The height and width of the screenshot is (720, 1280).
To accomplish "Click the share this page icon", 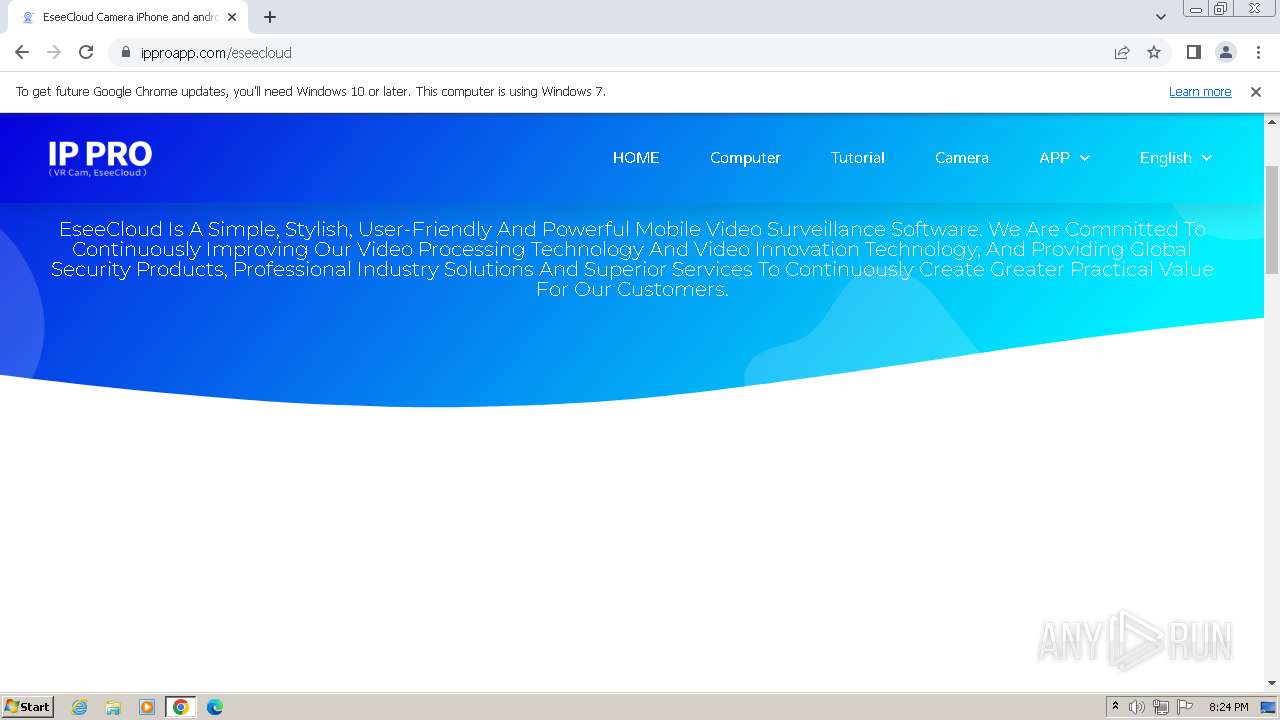I will (1122, 52).
